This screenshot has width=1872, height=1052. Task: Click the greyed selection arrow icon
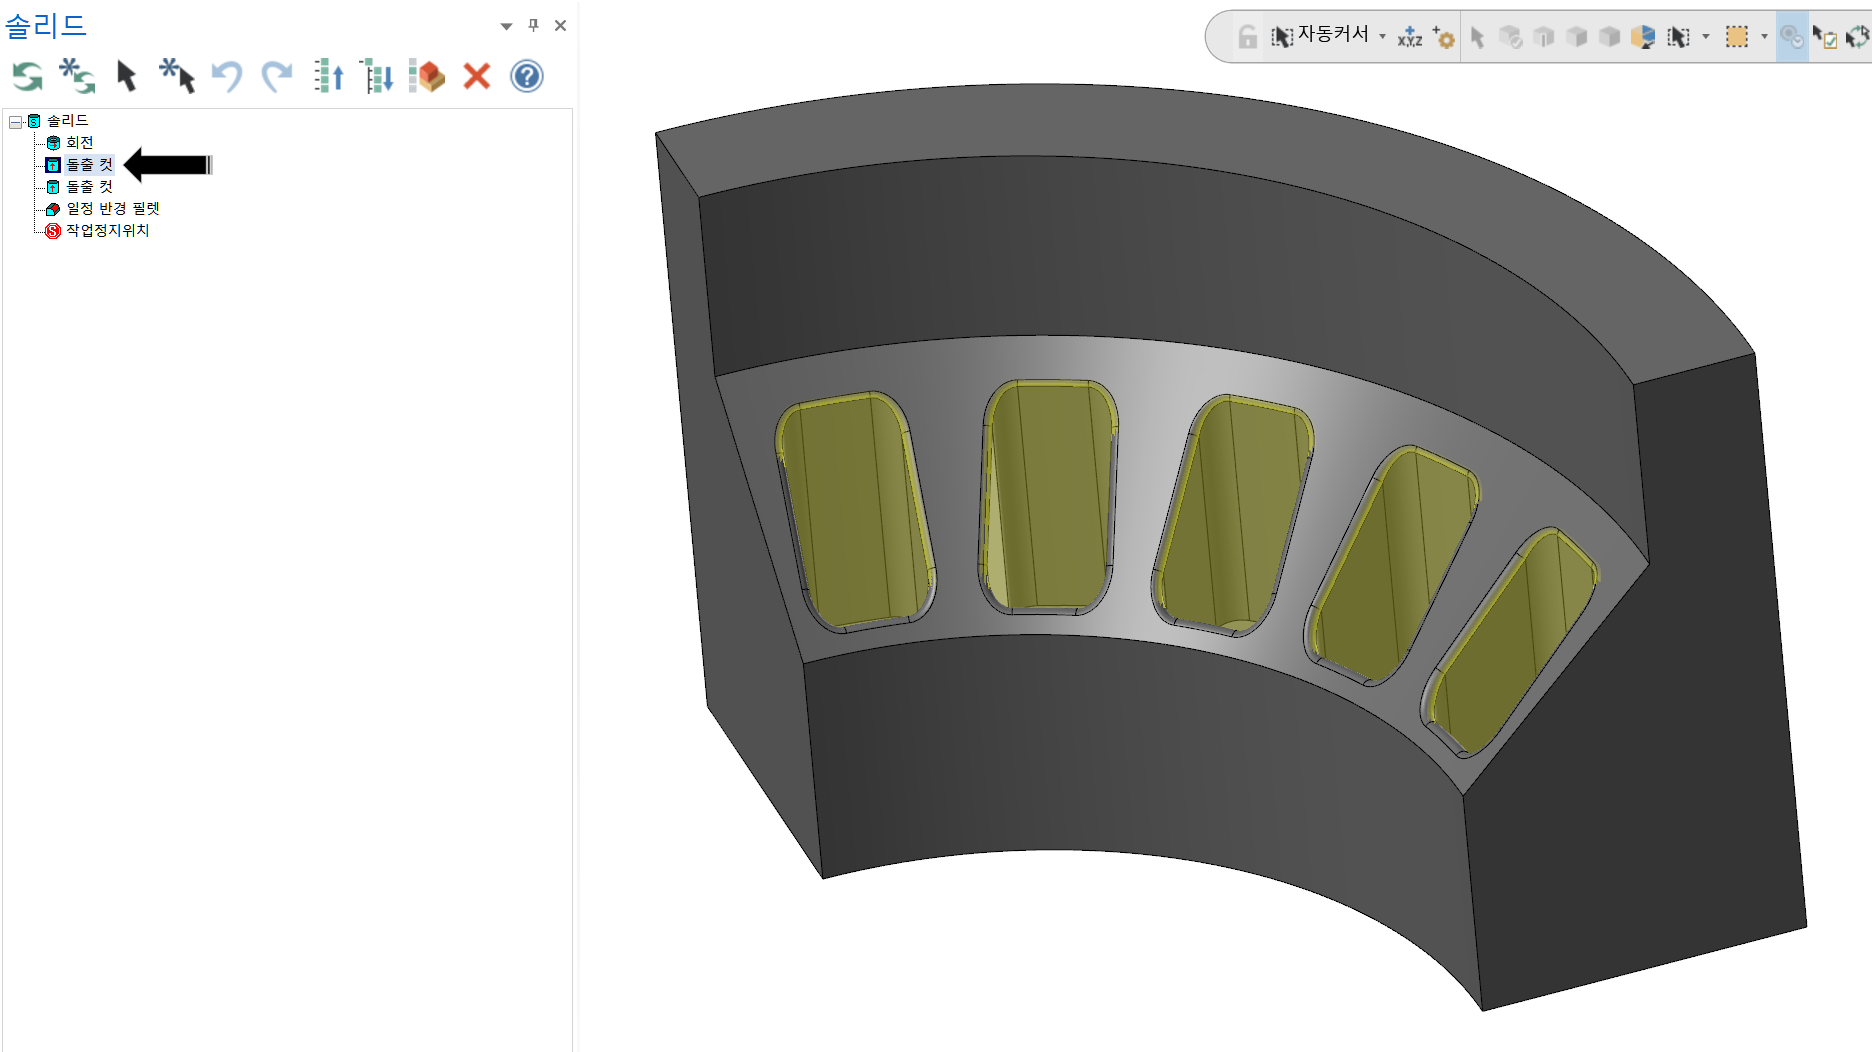[x=1477, y=37]
